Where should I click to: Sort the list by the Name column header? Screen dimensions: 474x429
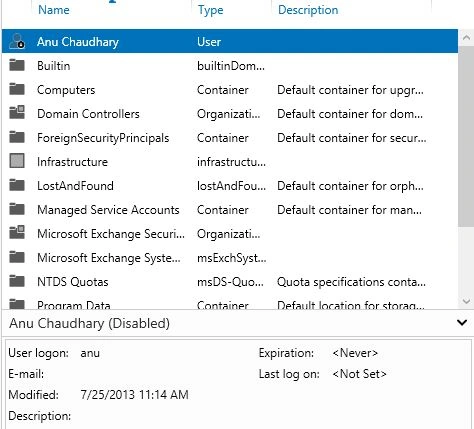pyautogui.click(x=54, y=10)
